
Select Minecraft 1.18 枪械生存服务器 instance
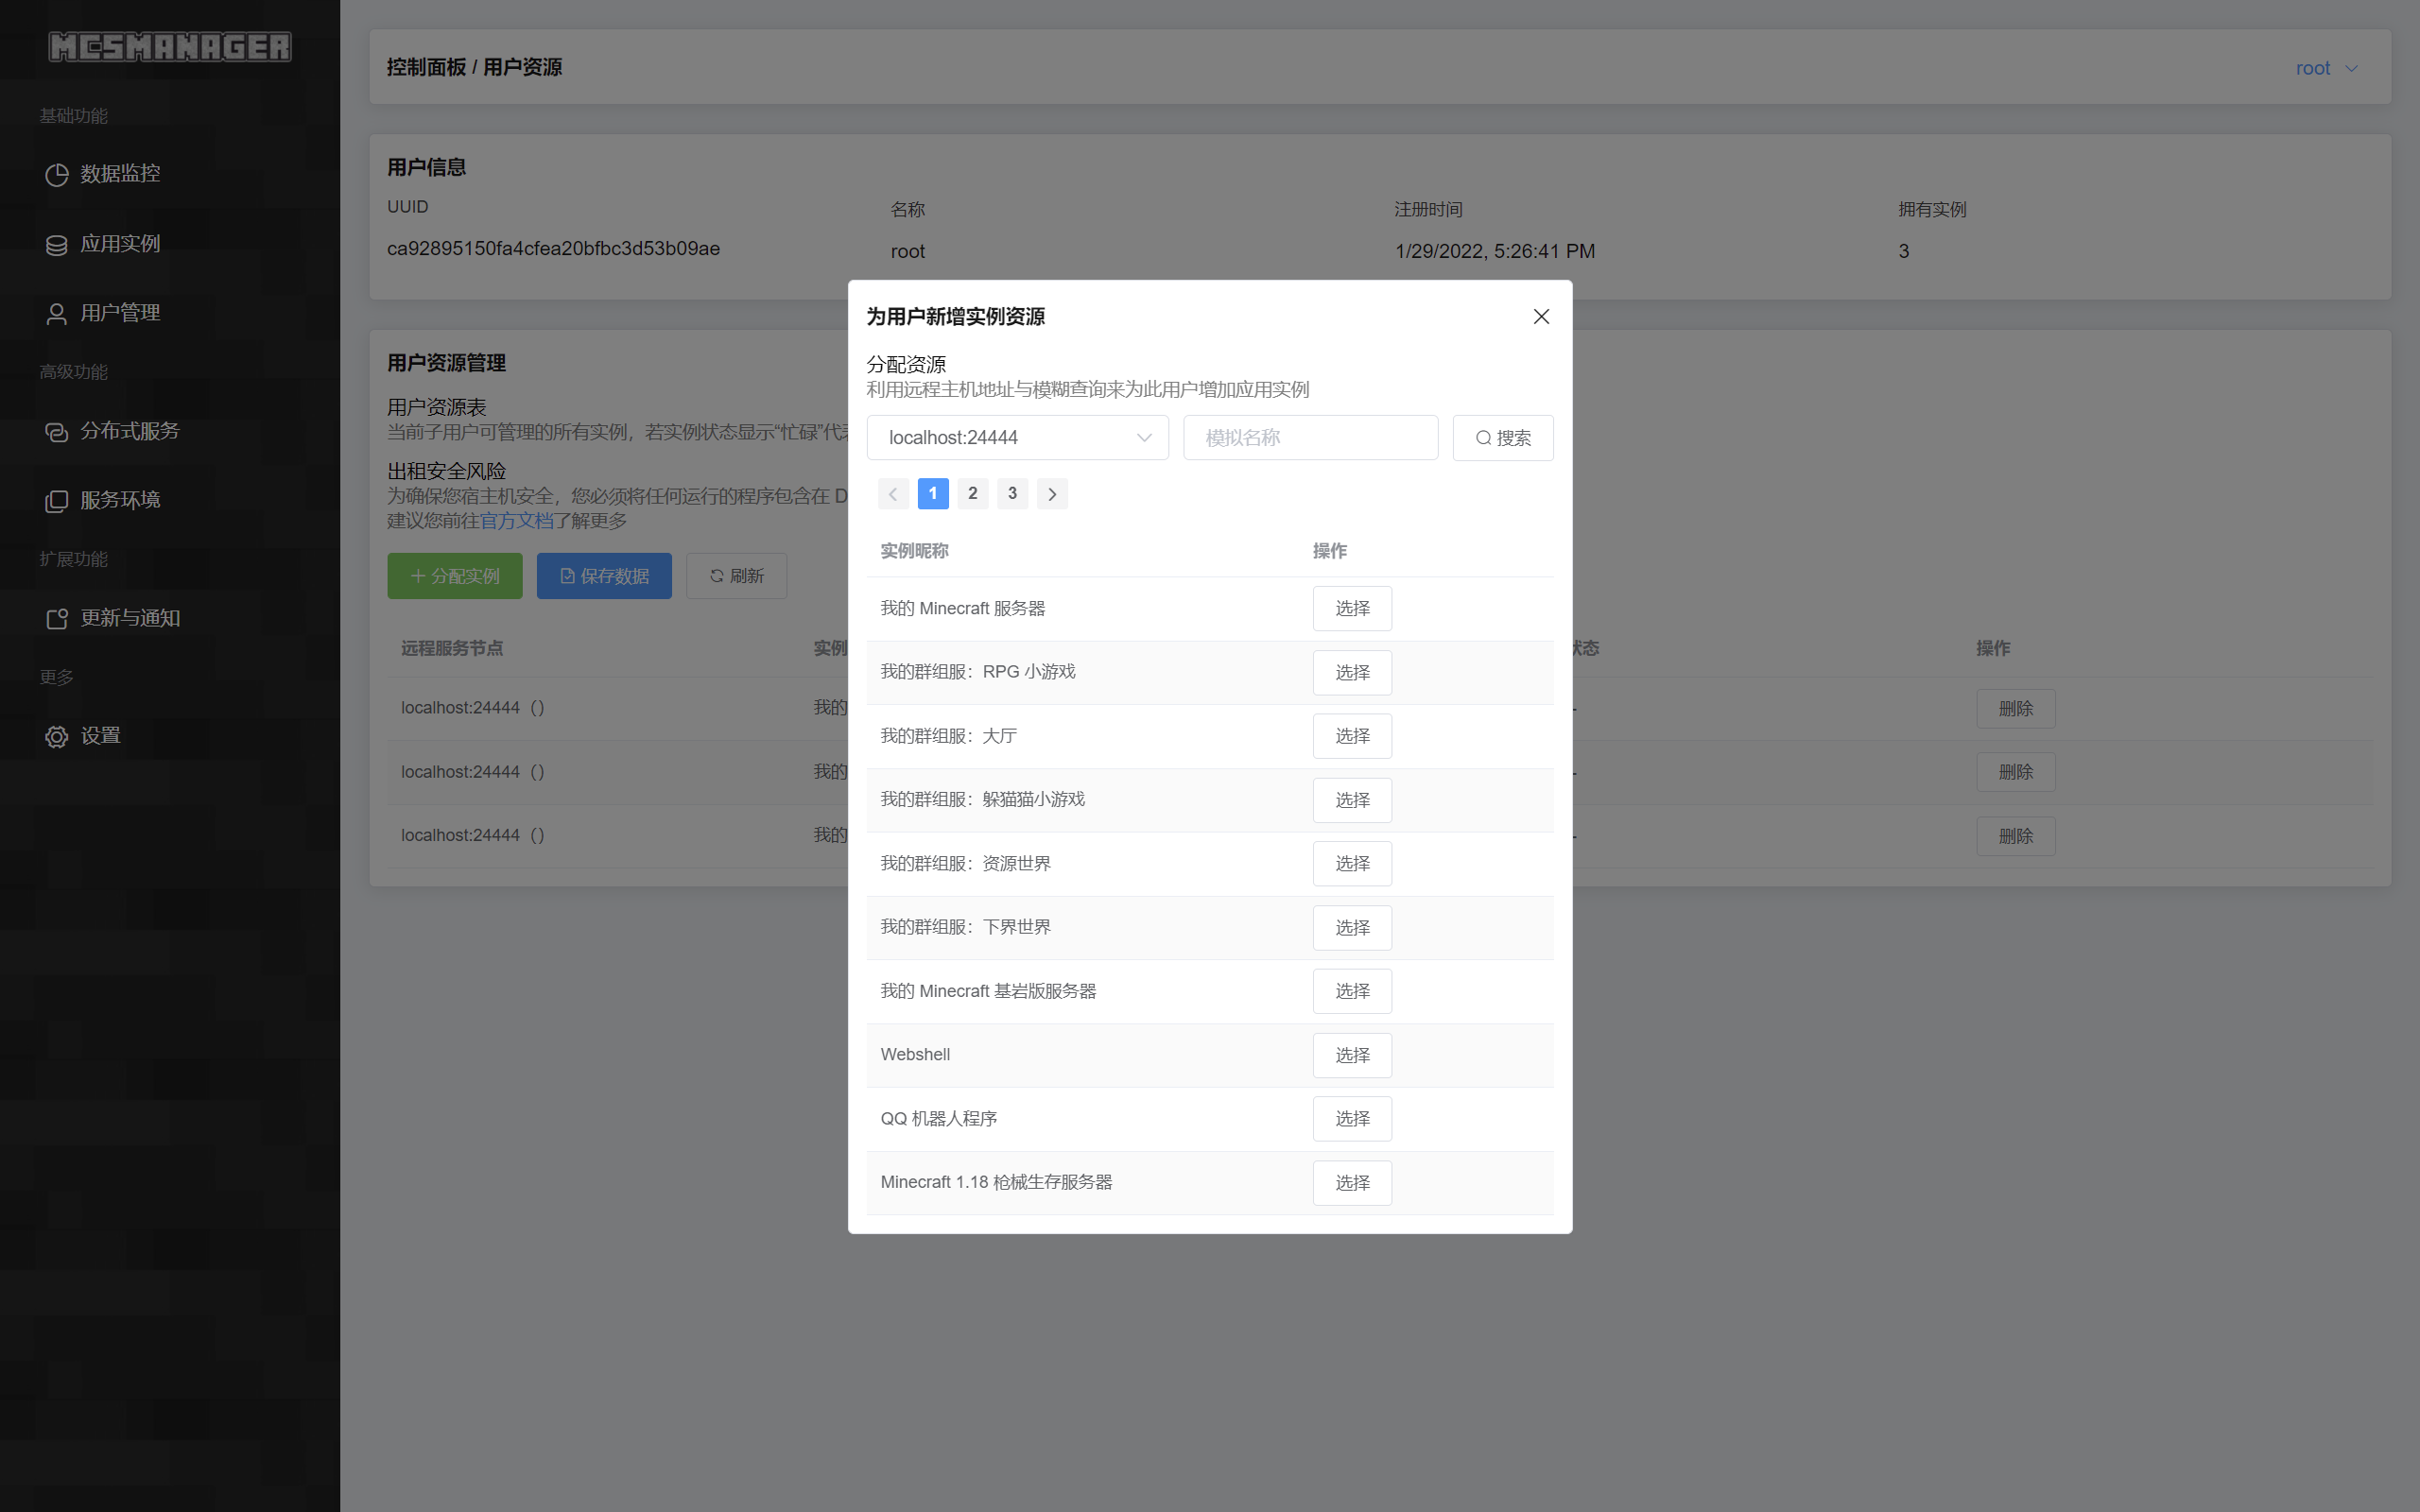(x=1351, y=1183)
